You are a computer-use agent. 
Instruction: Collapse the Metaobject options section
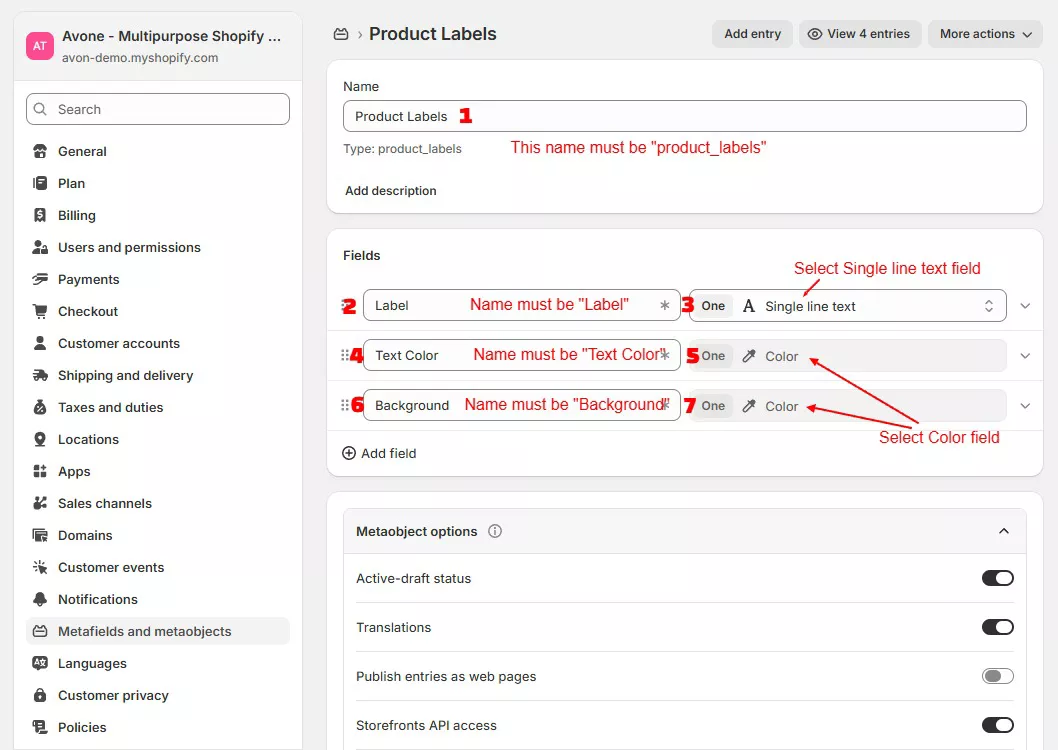1004,532
